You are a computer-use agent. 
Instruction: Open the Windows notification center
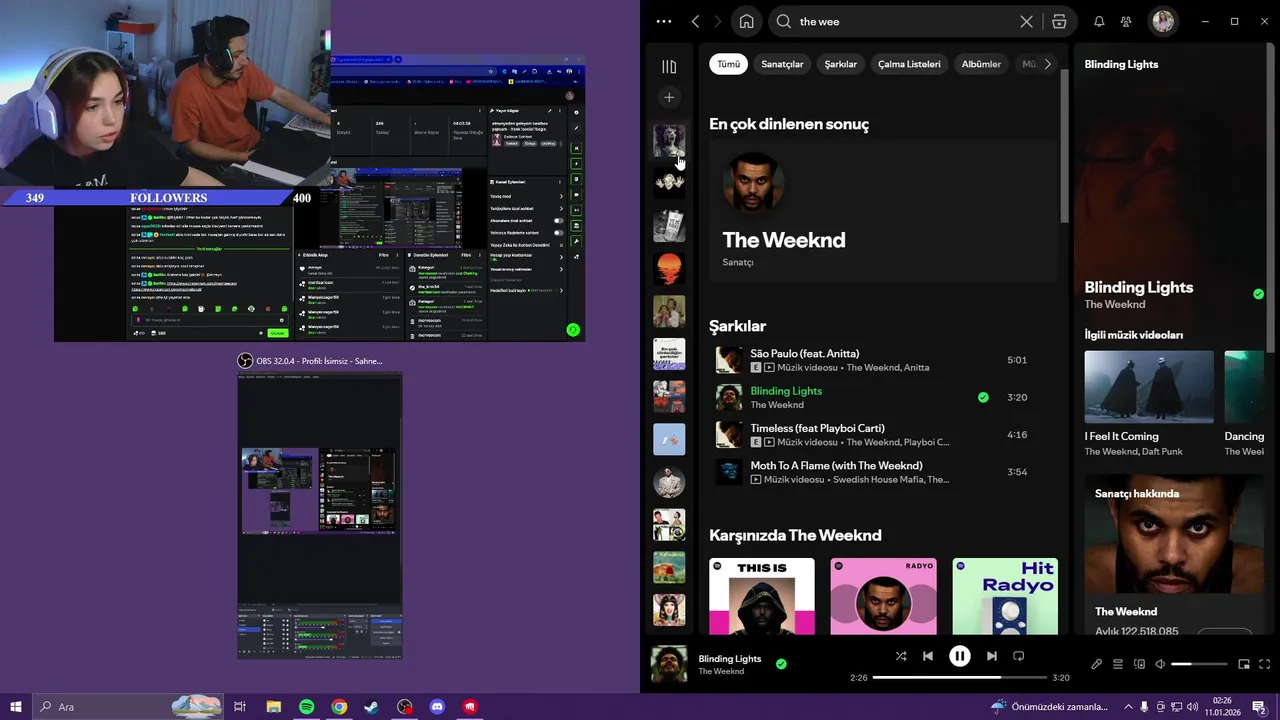1259,707
